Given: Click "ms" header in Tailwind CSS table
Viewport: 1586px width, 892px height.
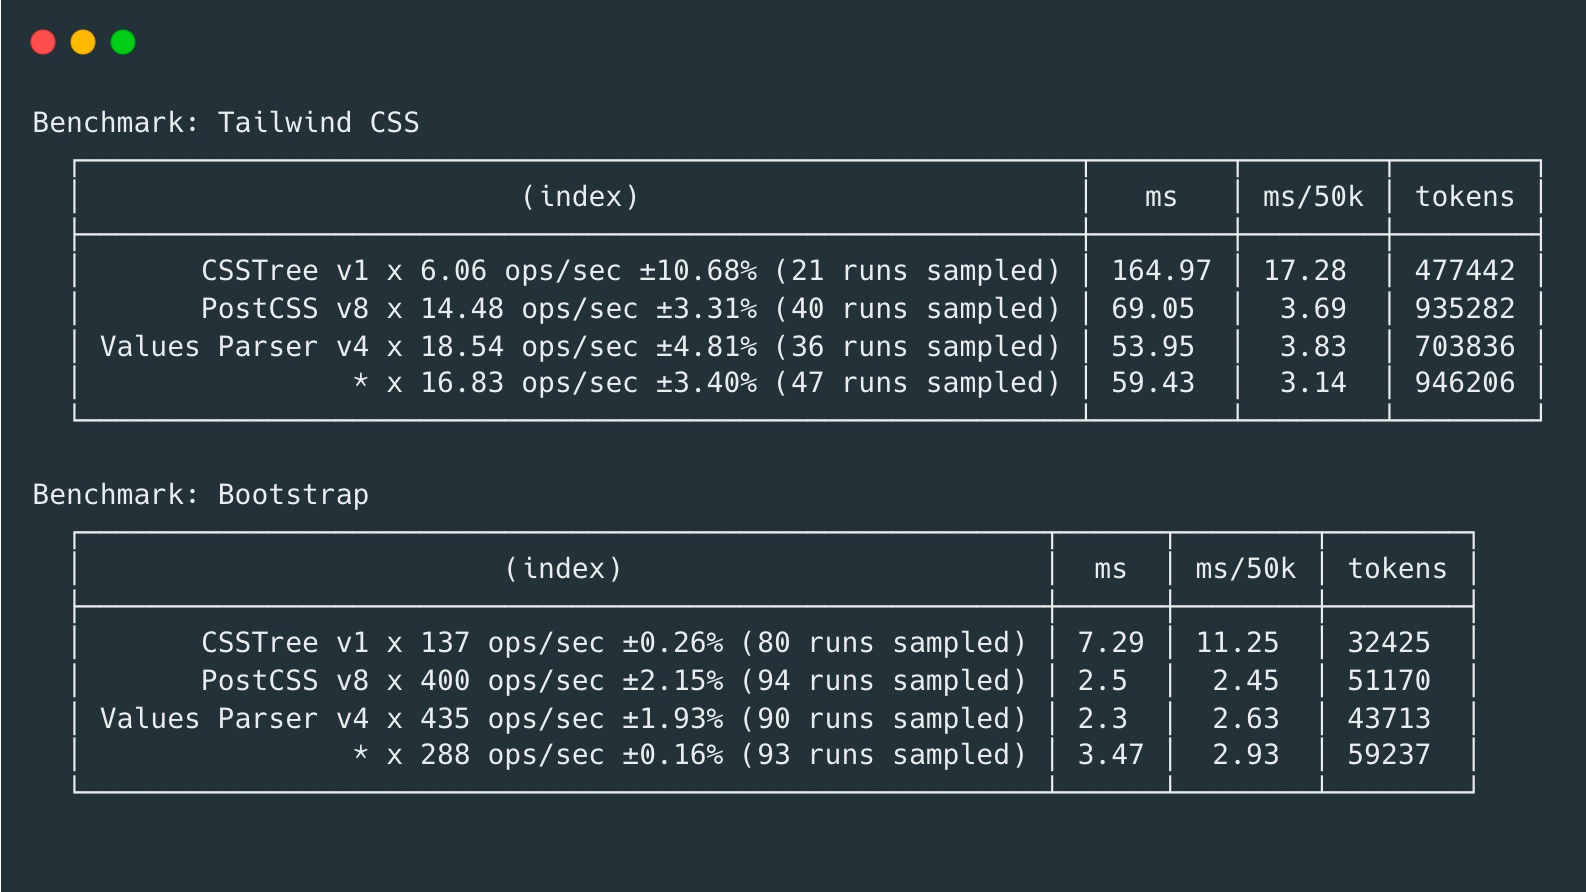Looking at the screenshot, I should (x=1161, y=197).
